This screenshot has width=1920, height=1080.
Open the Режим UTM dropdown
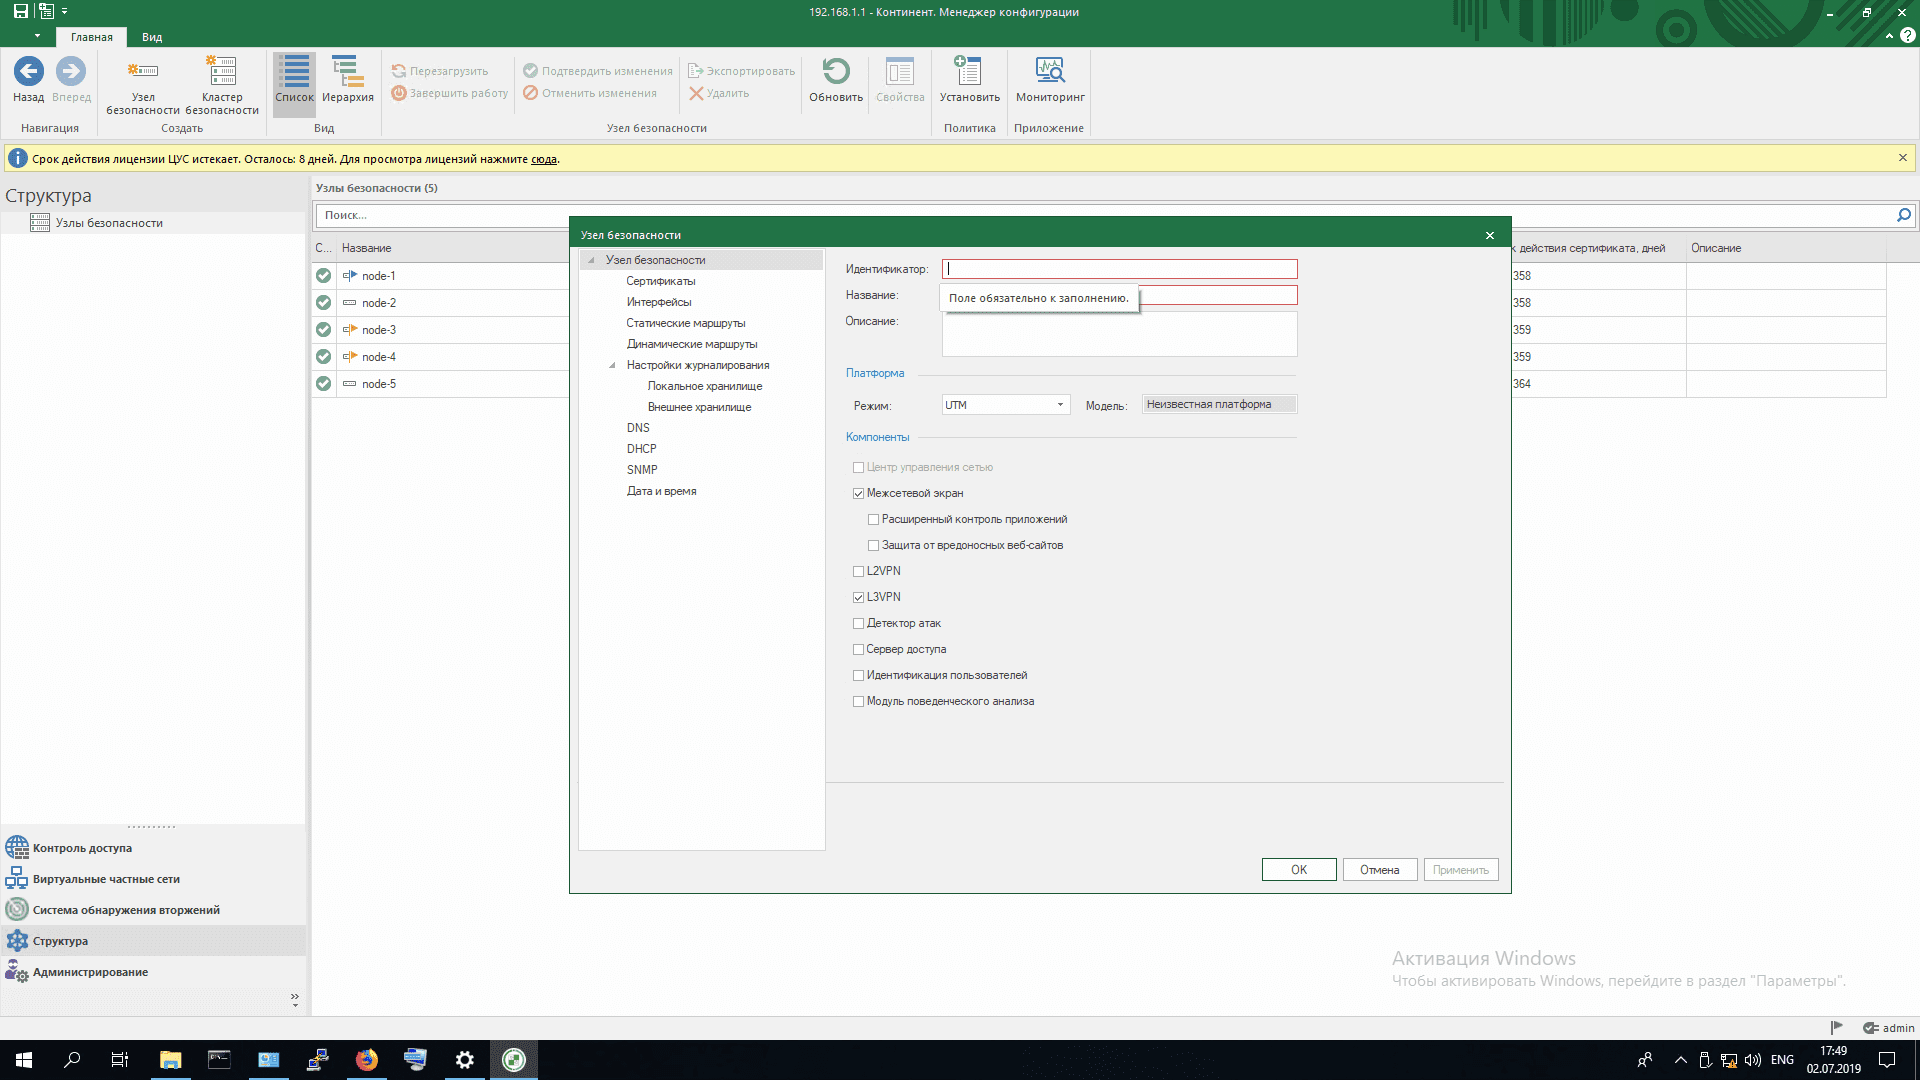coord(1059,405)
